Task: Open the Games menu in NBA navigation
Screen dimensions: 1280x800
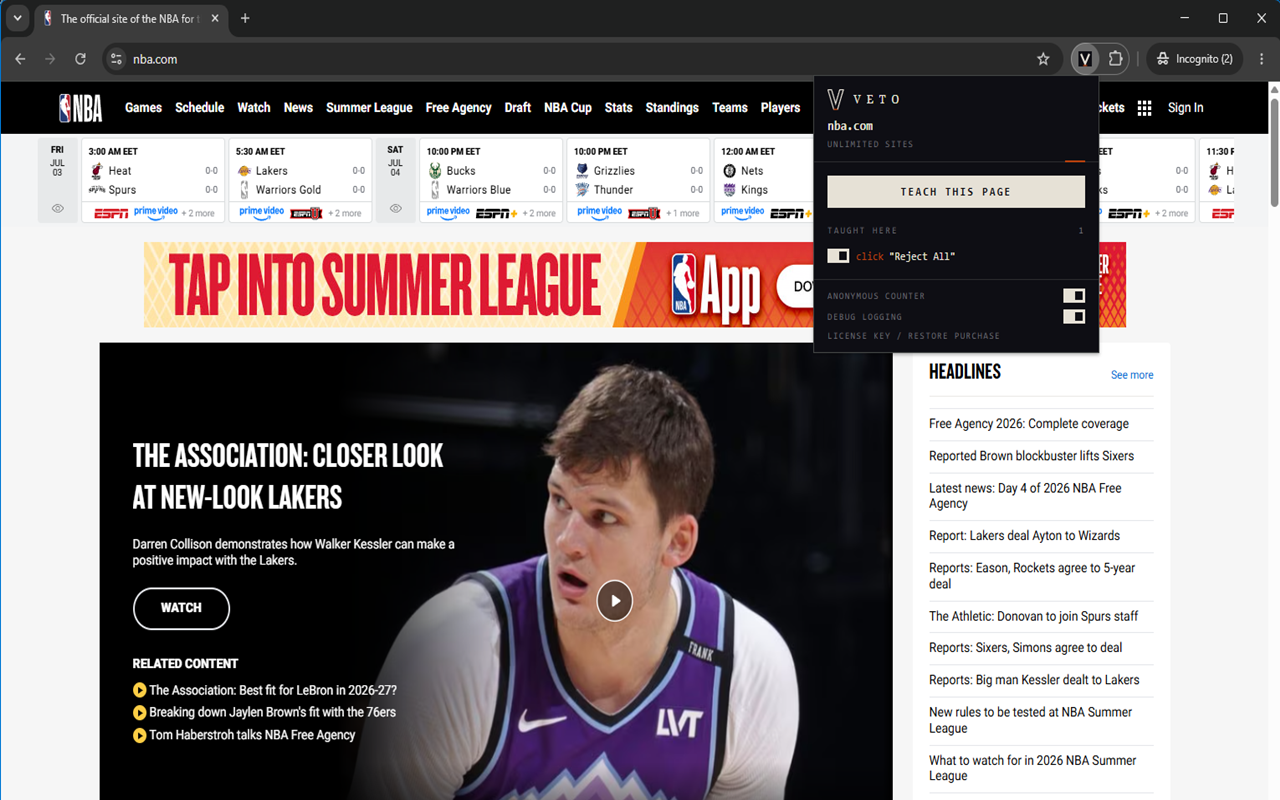Action: [143, 108]
